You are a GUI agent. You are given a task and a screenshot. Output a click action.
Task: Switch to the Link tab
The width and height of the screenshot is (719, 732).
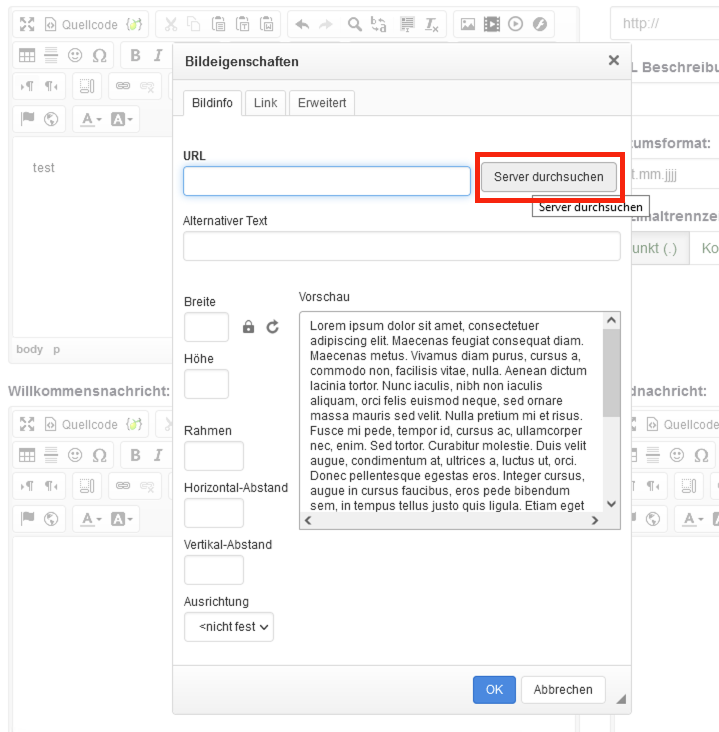pos(265,103)
